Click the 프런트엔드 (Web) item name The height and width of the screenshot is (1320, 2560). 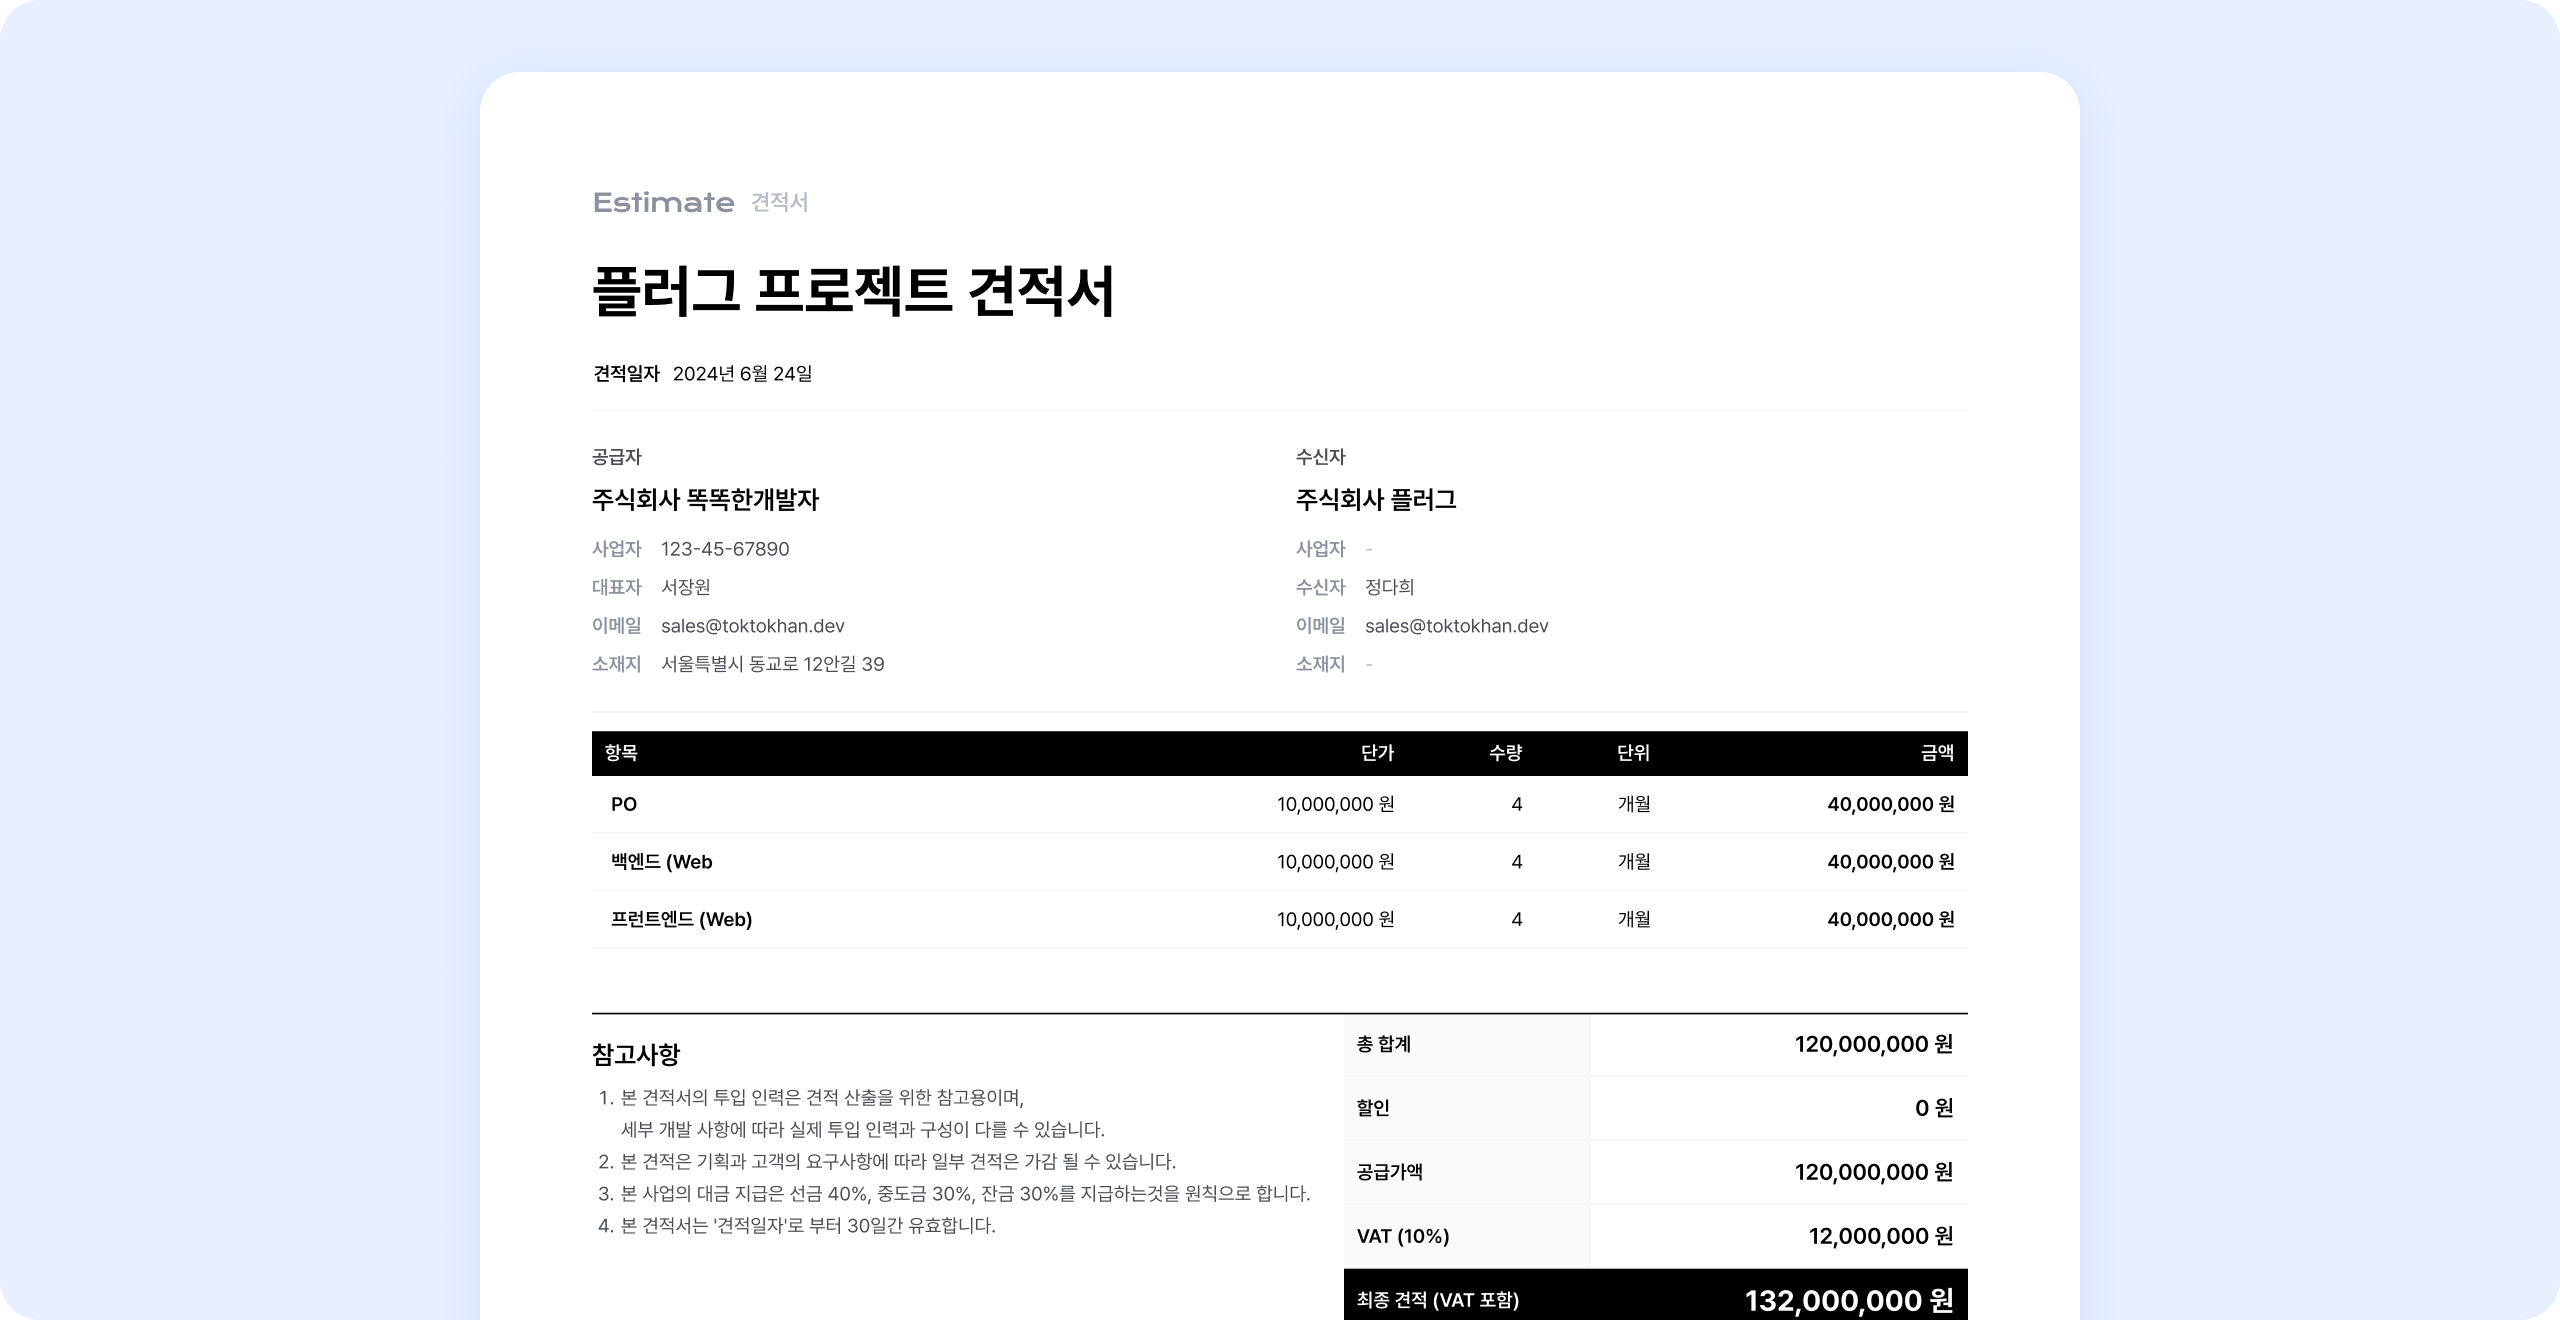tap(681, 919)
